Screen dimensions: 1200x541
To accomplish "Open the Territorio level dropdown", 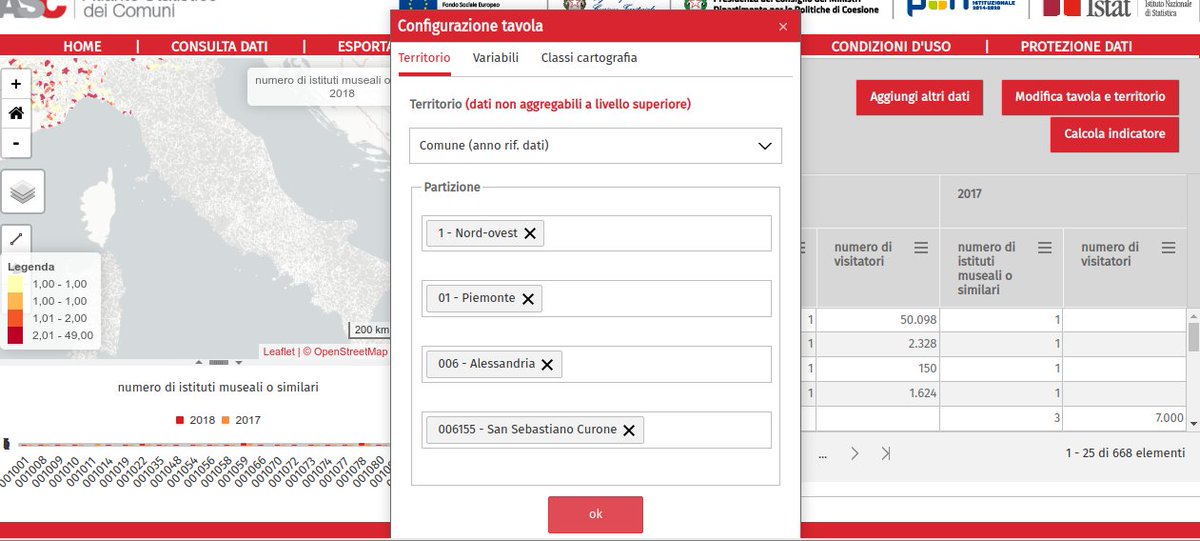I will [595, 145].
